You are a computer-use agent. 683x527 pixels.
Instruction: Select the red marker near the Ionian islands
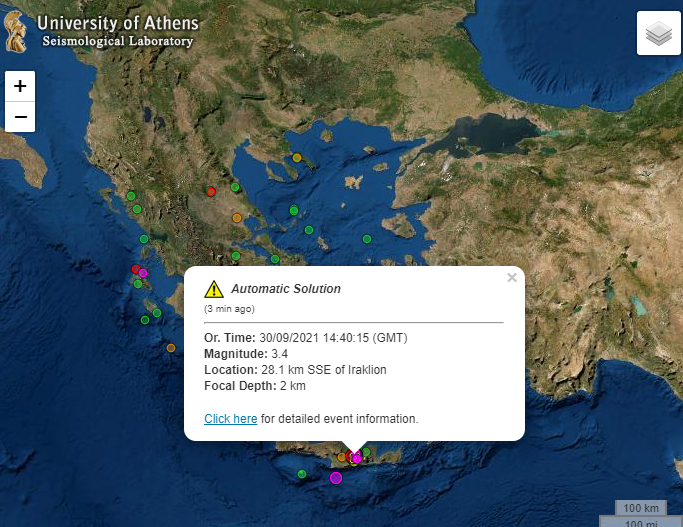pyautogui.click(x=136, y=269)
